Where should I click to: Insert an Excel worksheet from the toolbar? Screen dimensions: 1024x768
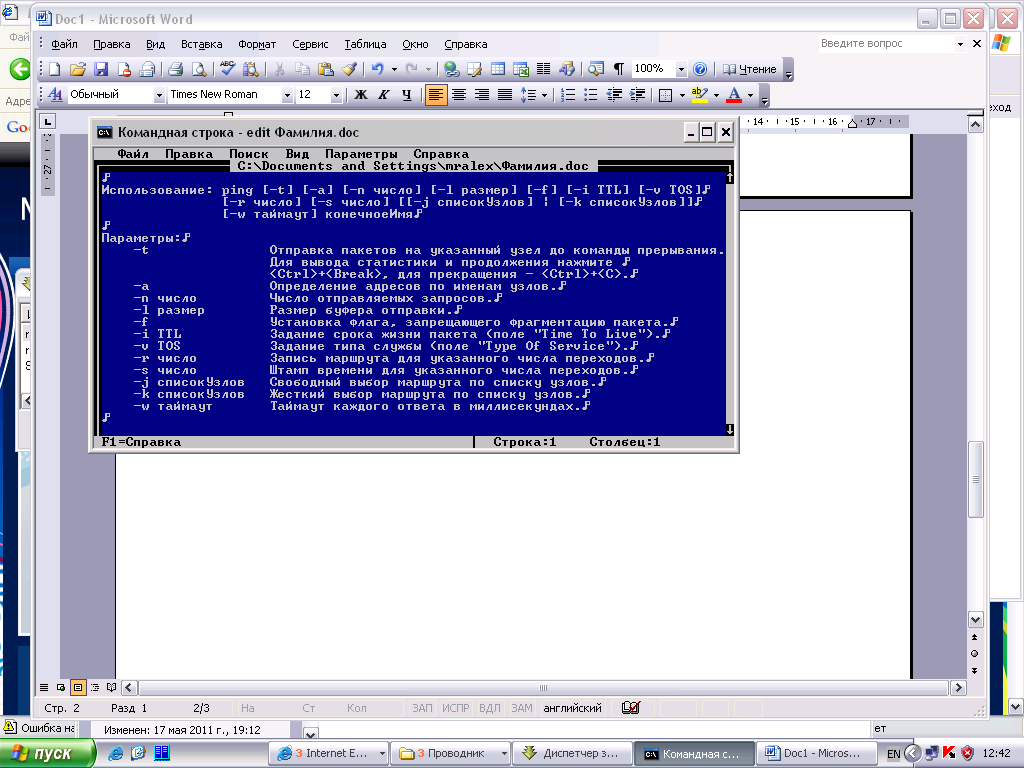[x=520, y=69]
